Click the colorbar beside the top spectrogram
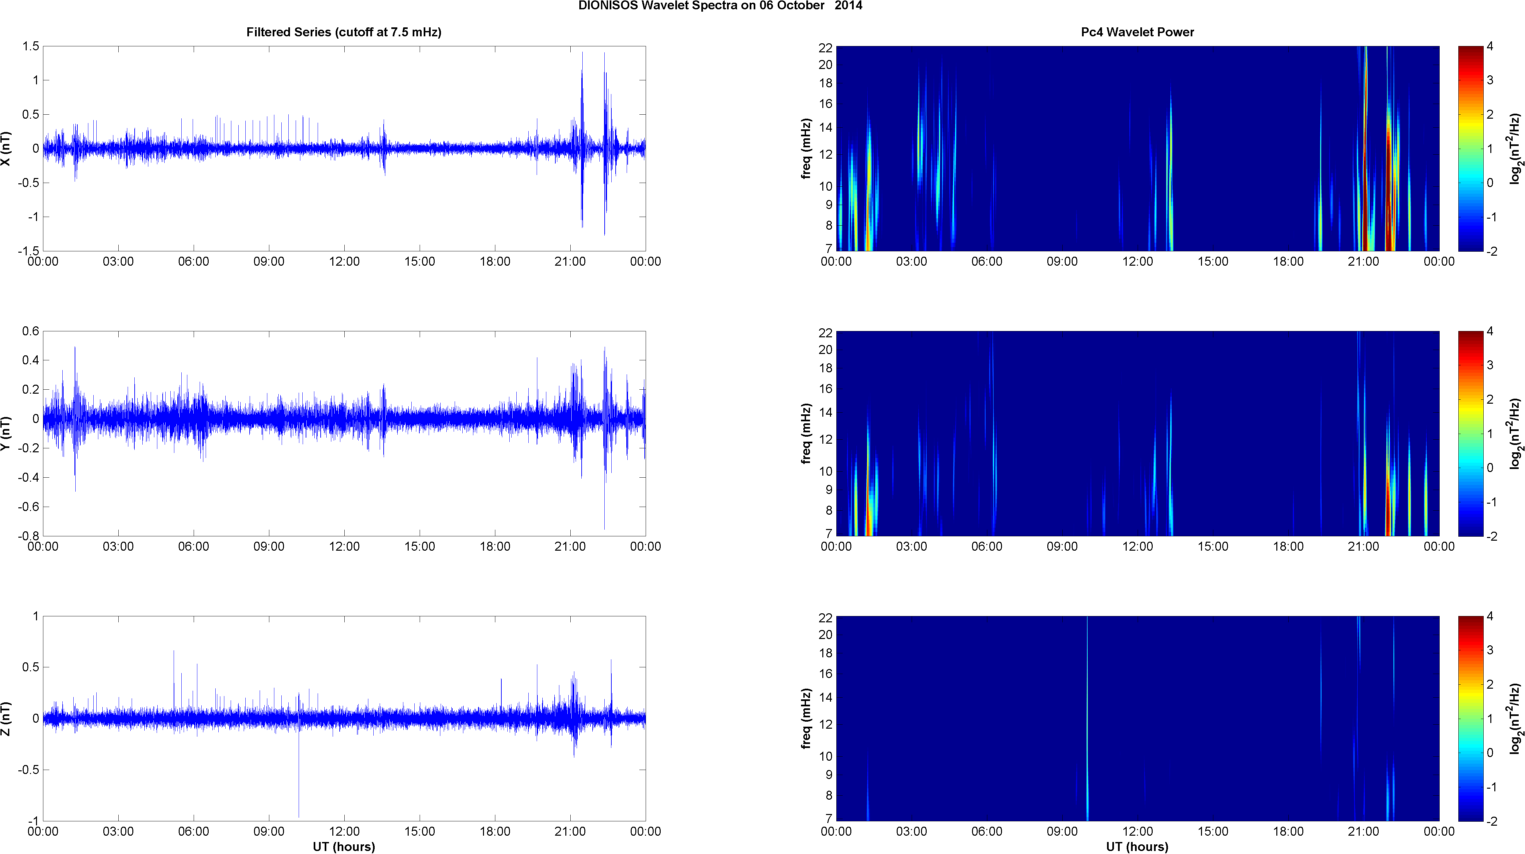 [x=1470, y=148]
